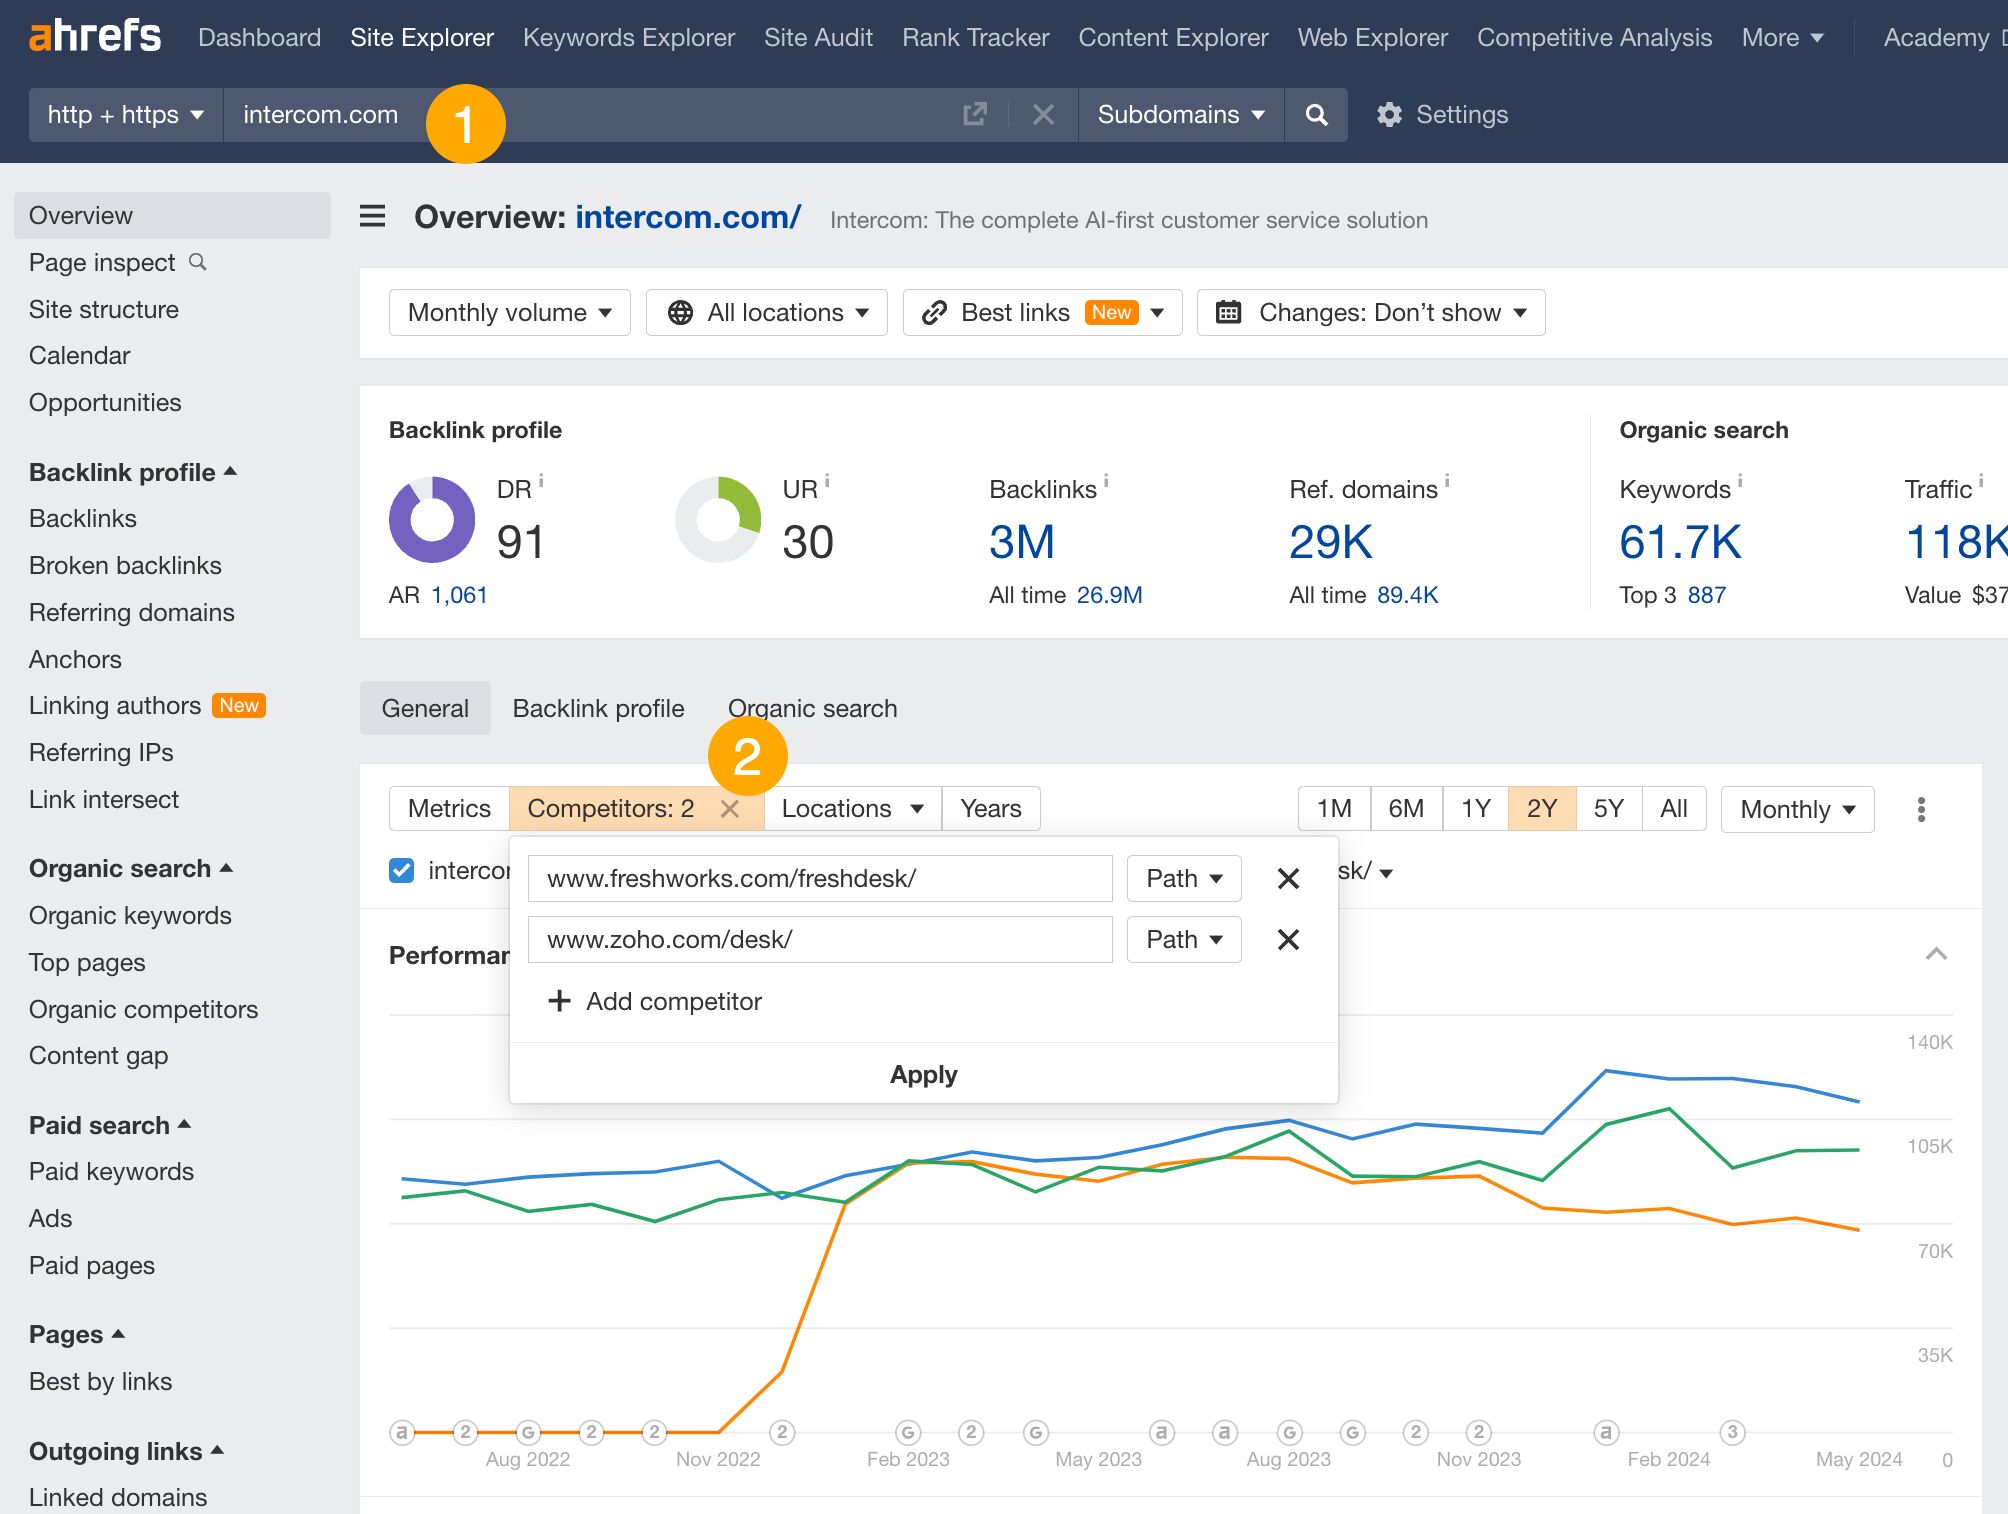Image resolution: width=2008 pixels, height=1514 pixels.
Task: Select the 1Y time range
Action: pyautogui.click(x=1476, y=808)
